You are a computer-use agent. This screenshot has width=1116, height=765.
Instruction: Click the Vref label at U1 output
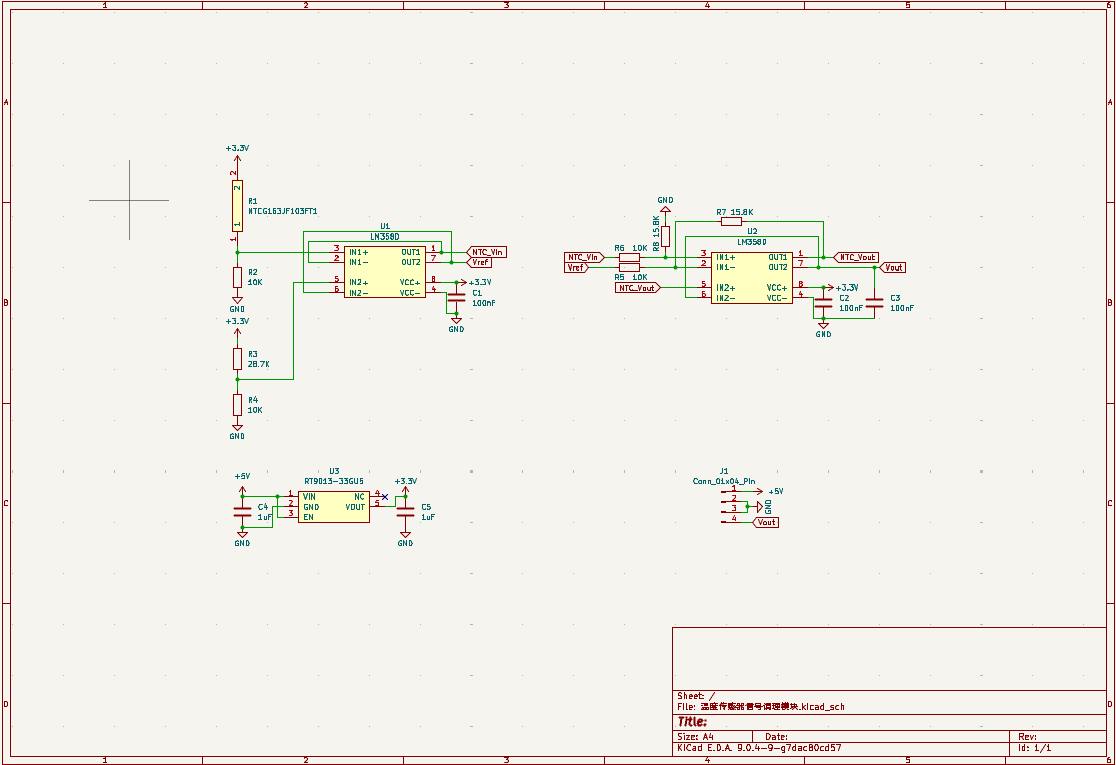point(480,262)
